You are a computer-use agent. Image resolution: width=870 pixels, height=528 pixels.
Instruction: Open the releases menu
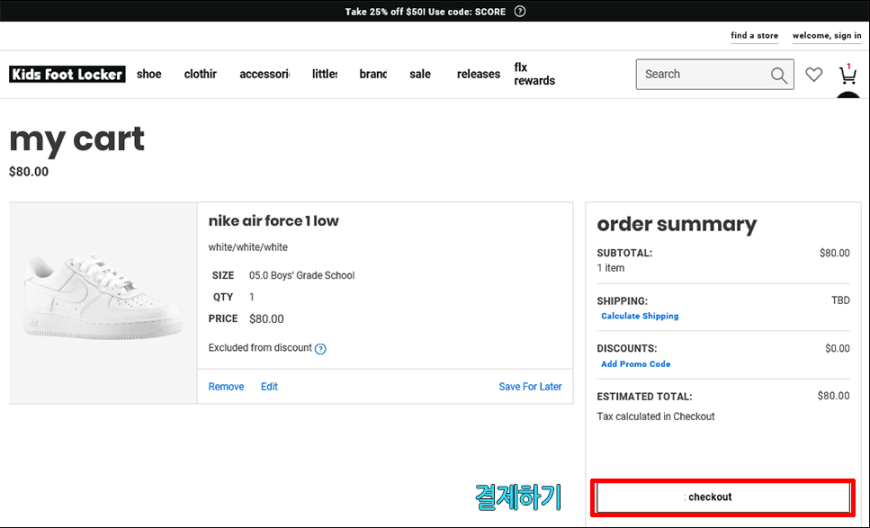click(x=478, y=74)
